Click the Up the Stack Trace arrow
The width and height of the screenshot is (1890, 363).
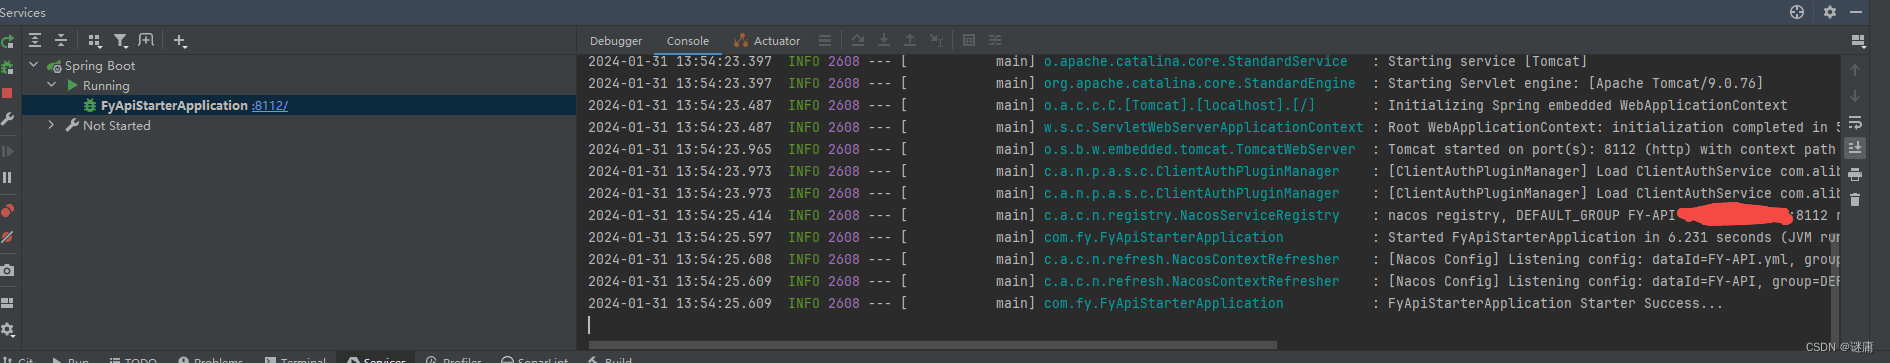coord(1855,70)
